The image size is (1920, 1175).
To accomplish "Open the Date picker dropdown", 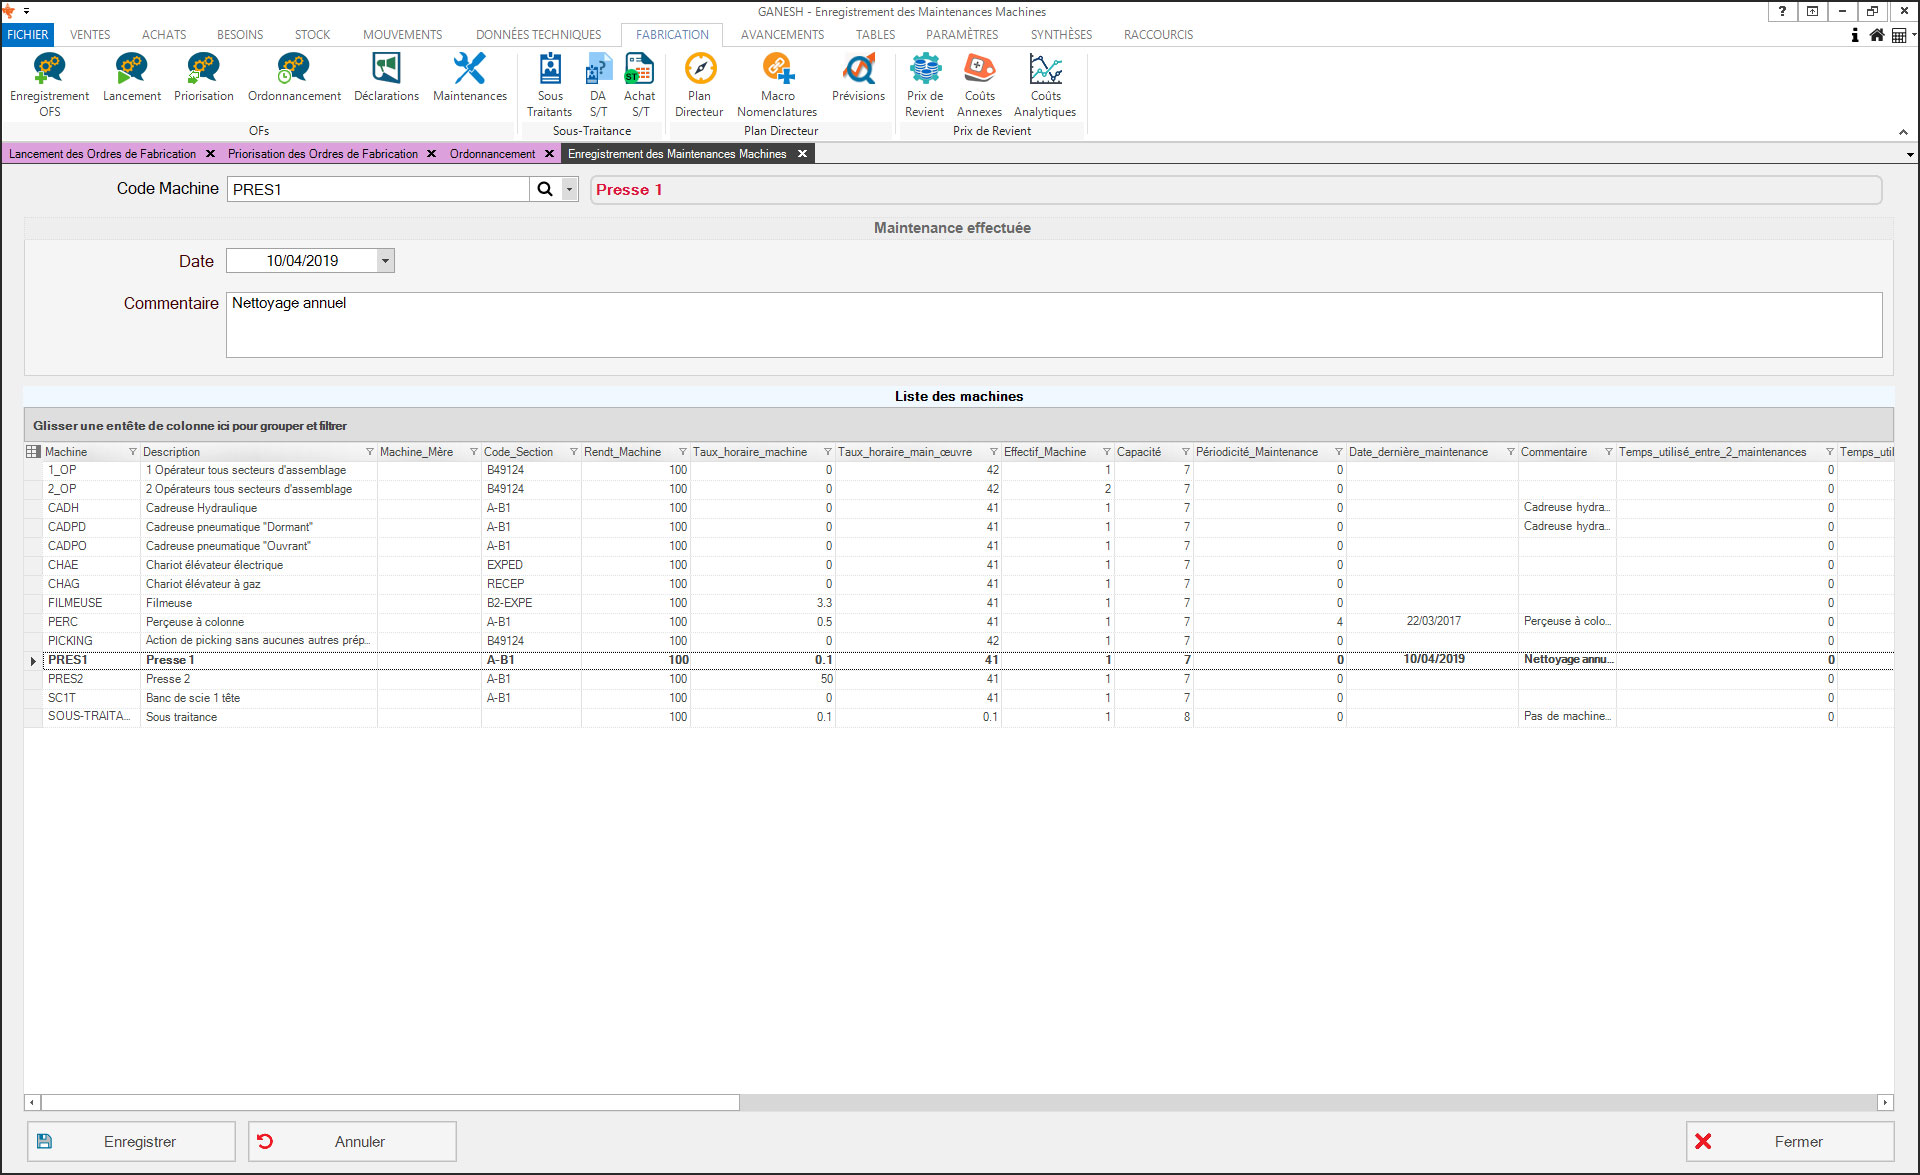I will 385,261.
